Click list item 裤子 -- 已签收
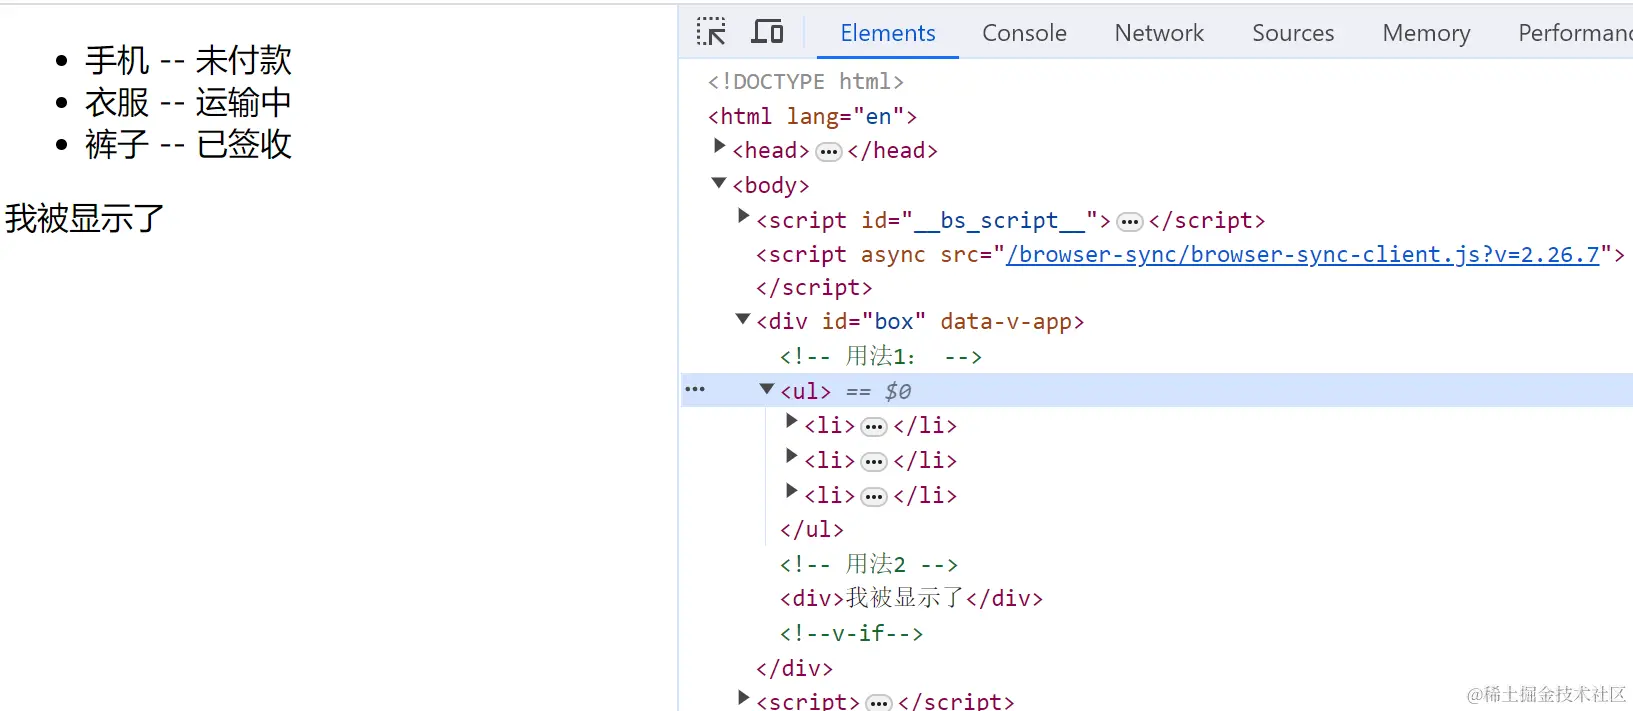 click(x=188, y=144)
